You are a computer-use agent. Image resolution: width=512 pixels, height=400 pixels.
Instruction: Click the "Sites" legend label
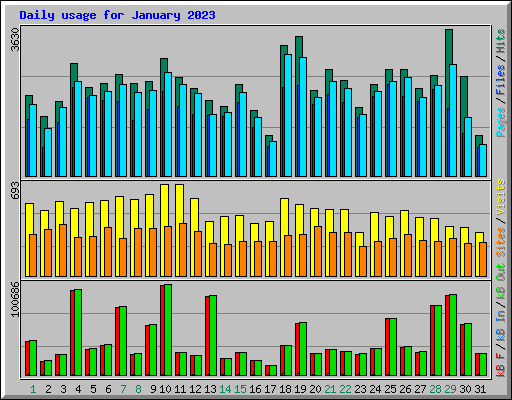coord(501,241)
